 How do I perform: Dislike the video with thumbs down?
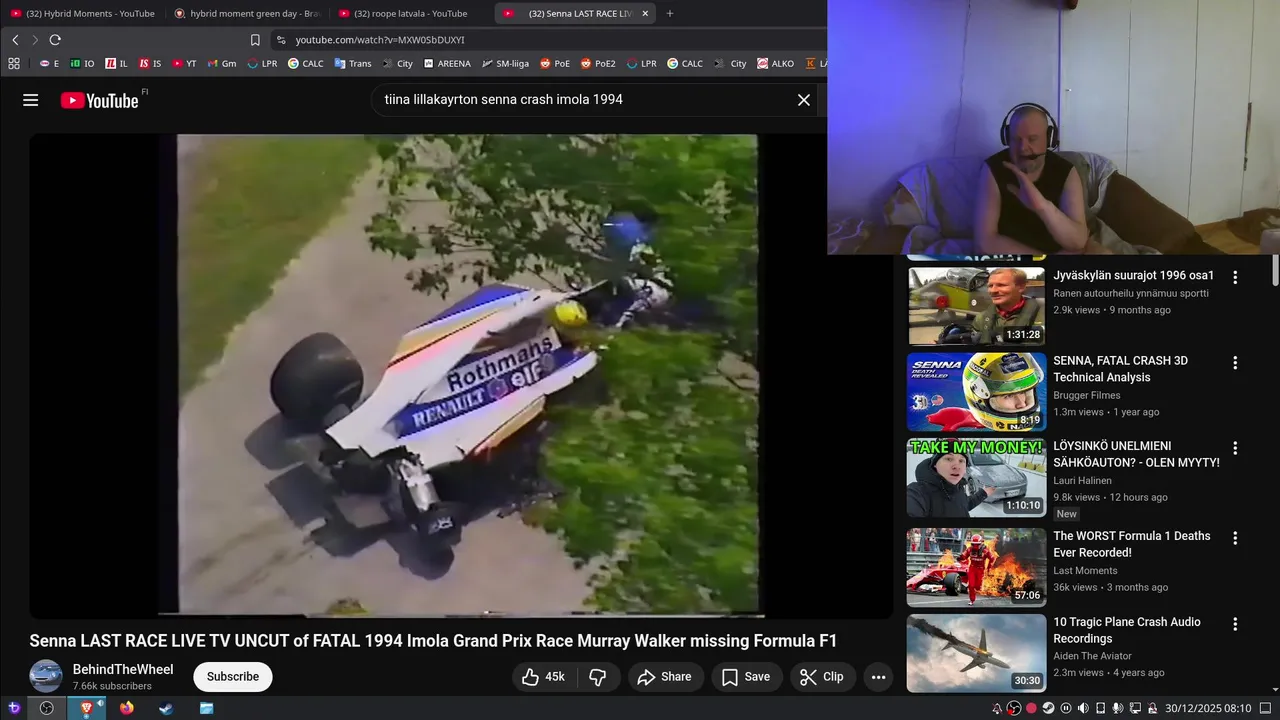click(x=598, y=677)
